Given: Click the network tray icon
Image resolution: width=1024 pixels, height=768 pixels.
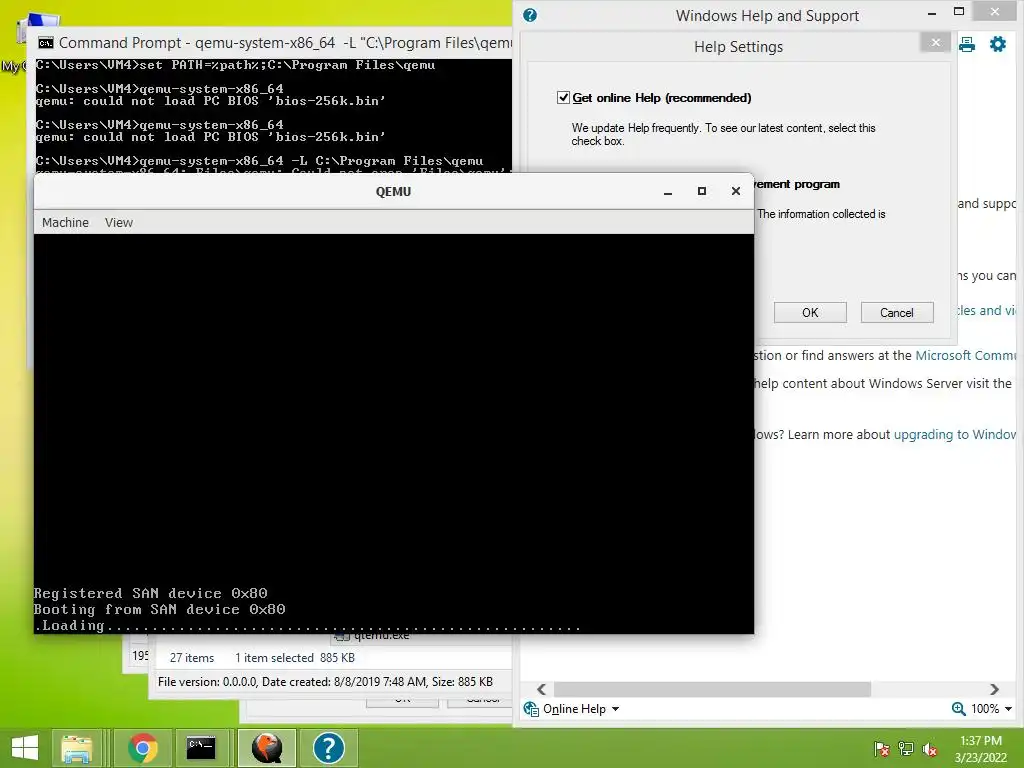Looking at the screenshot, I should (906, 749).
